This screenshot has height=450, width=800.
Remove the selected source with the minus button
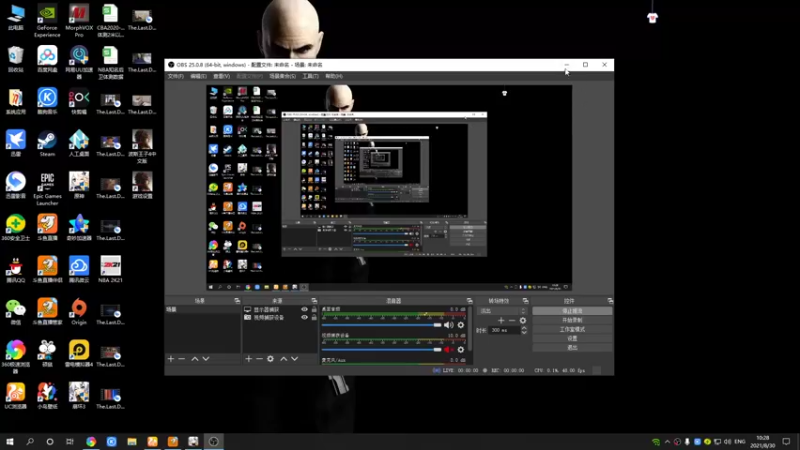coord(259,359)
